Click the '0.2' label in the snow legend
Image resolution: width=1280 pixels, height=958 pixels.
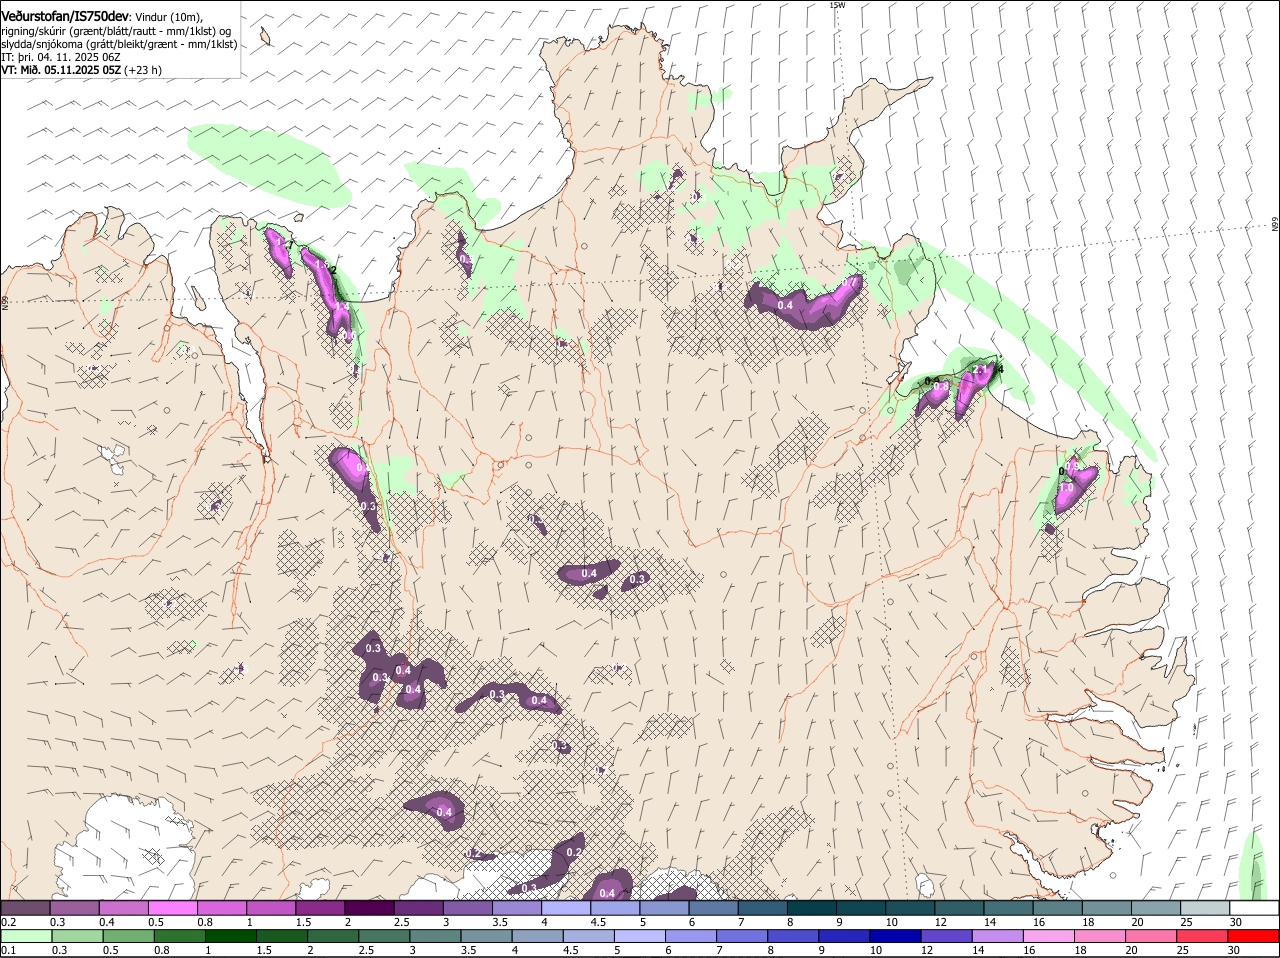coord(9,922)
